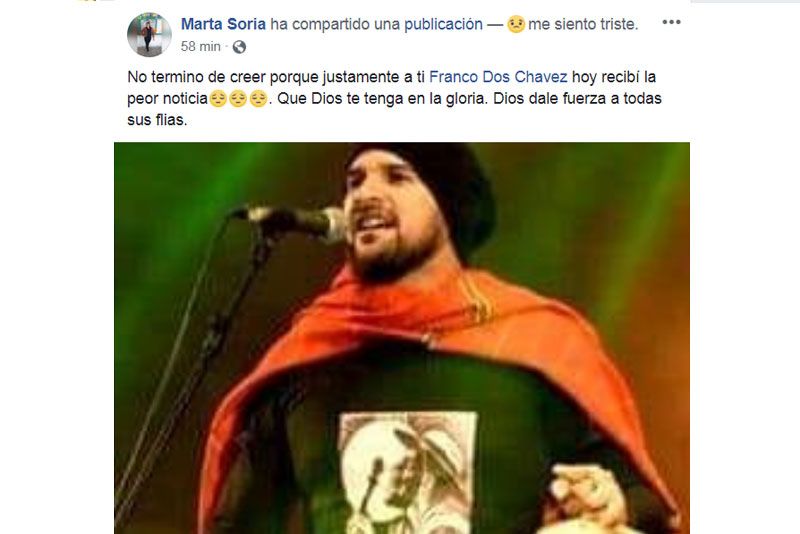The height and width of the screenshot is (534, 800).
Task: Click "No termino de creer" post text
Action: (196, 77)
